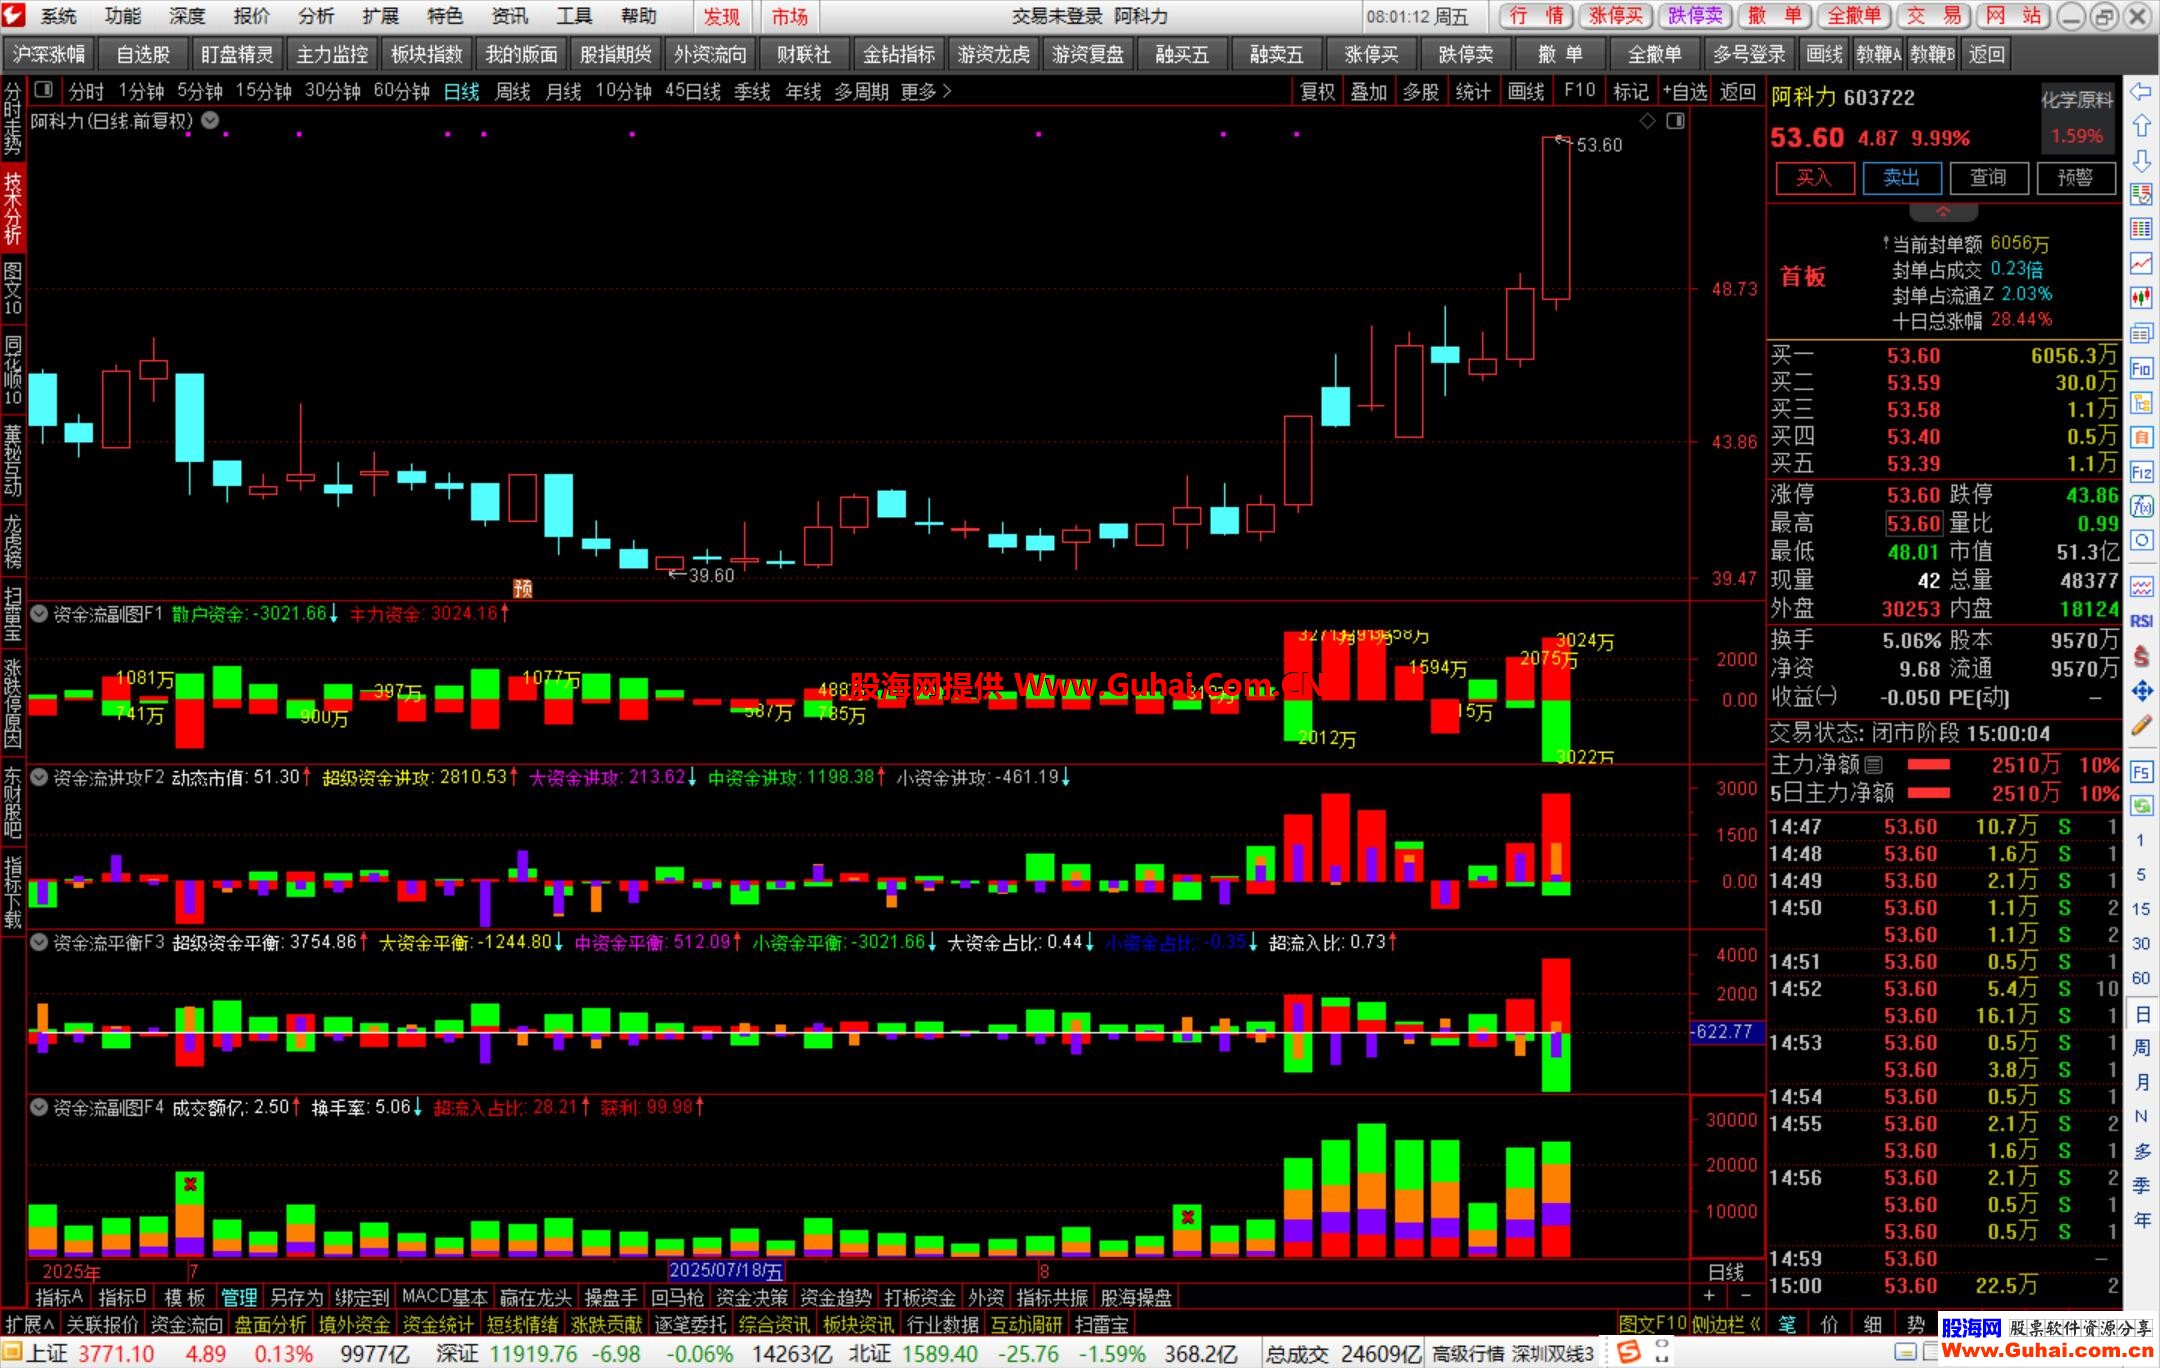This screenshot has width=2160, height=1368.
Task: Click the diamond icon at chart top right
Action: click(x=1647, y=121)
